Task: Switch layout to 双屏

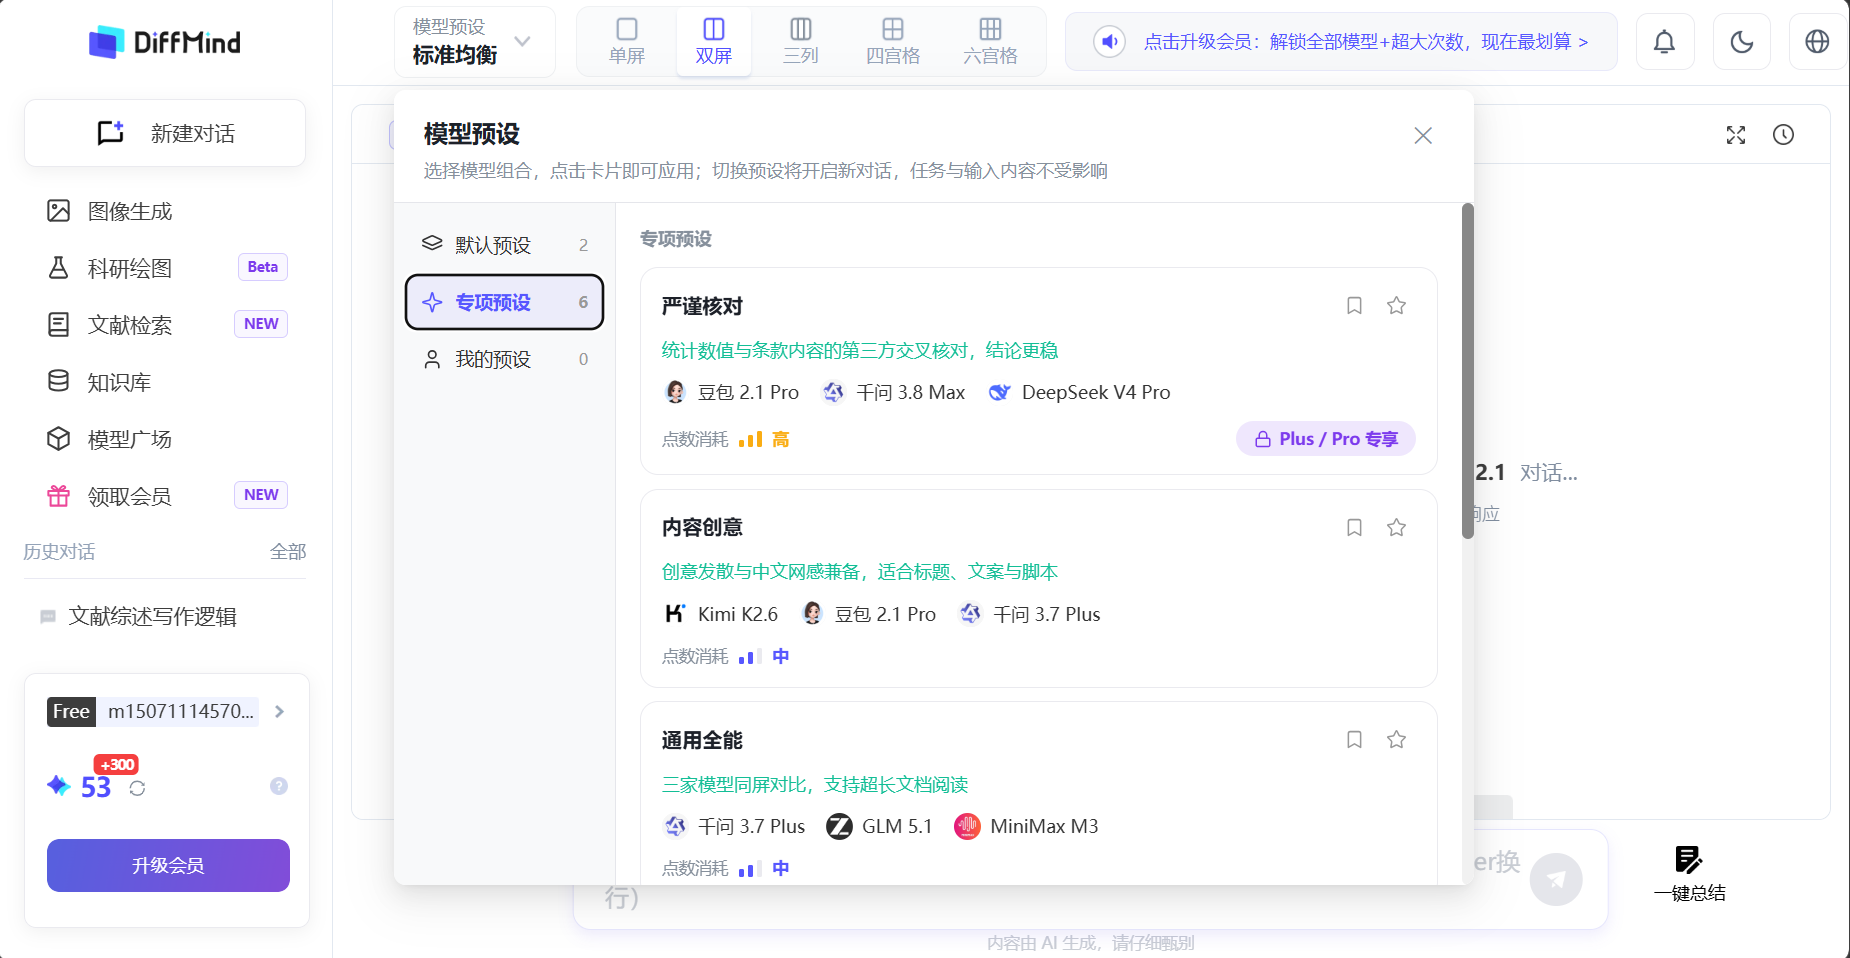Action: tap(714, 41)
